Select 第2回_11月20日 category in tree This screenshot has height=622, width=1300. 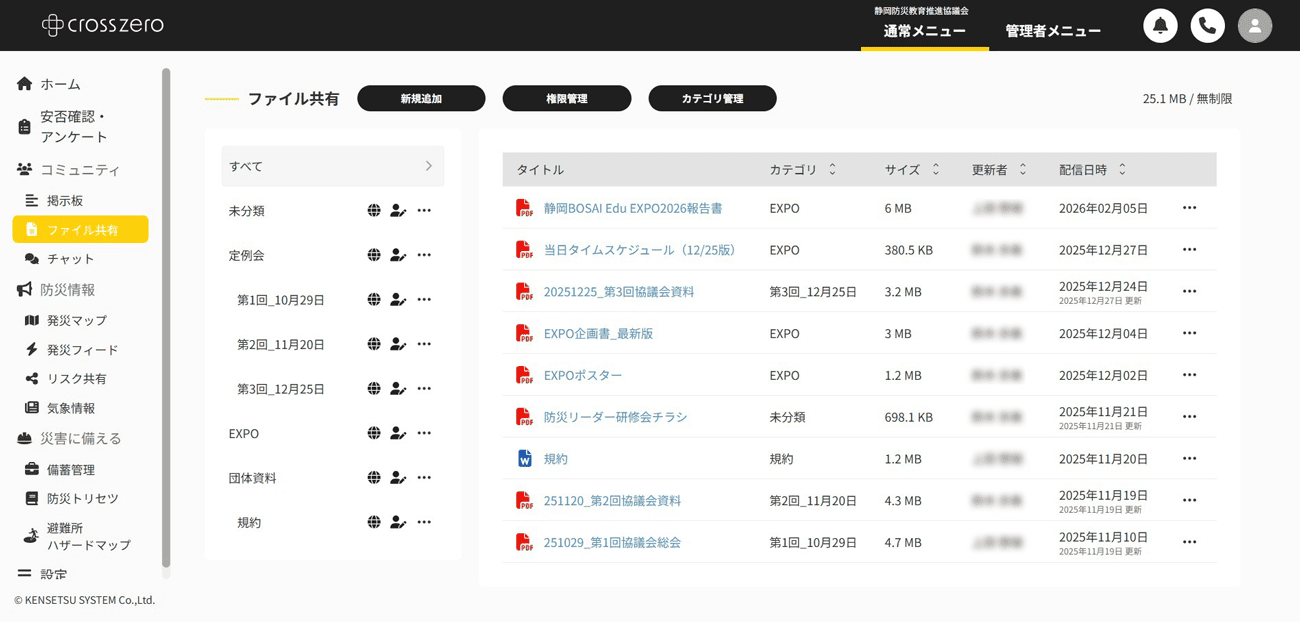(x=280, y=344)
